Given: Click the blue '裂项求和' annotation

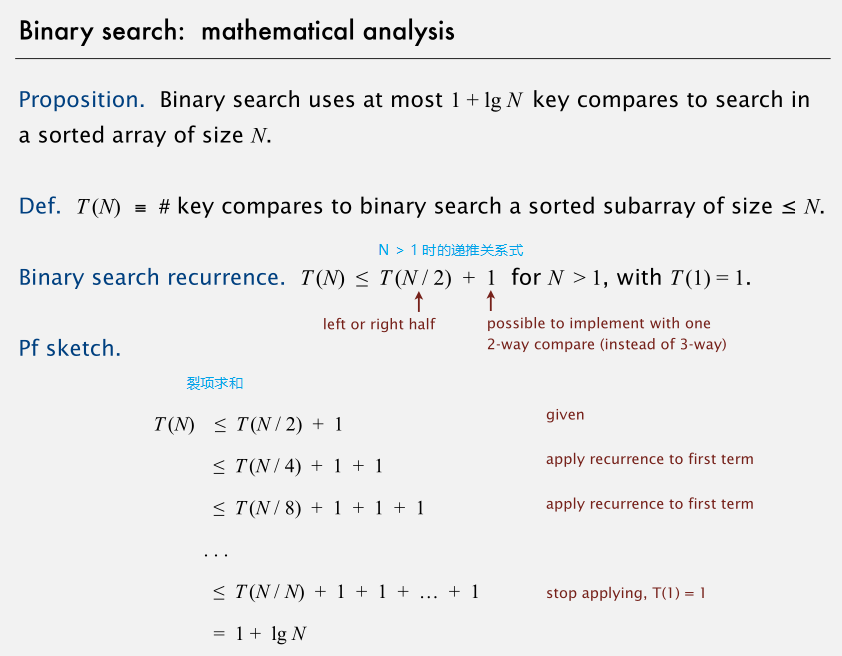Looking at the screenshot, I should (215, 383).
